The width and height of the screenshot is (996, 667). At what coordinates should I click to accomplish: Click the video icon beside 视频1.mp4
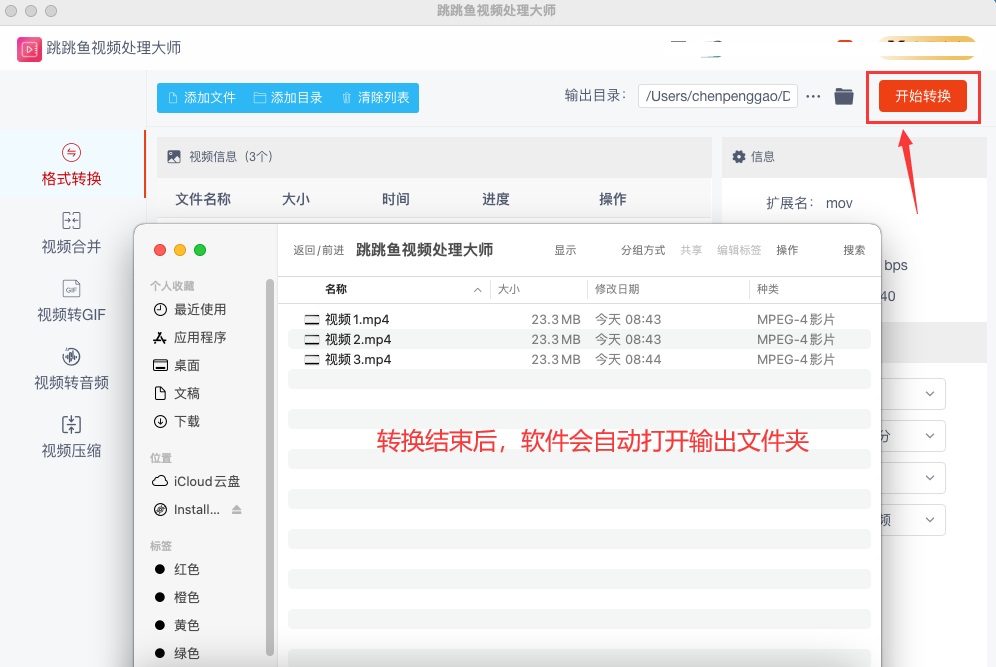point(312,320)
